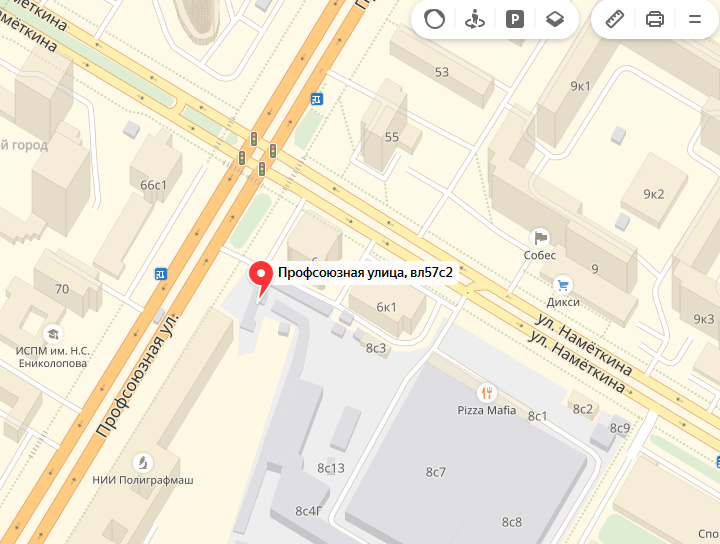This screenshot has height=544, width=720.
Task: Toggle the parking layer button
Action: click(515, 19)
